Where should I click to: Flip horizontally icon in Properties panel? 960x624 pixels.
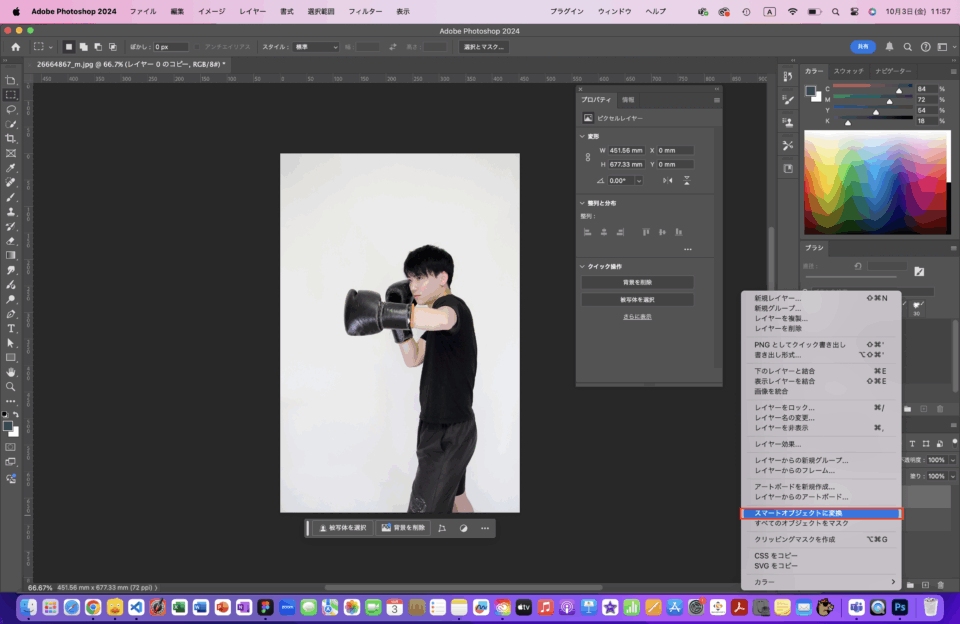tap(668, 180)
